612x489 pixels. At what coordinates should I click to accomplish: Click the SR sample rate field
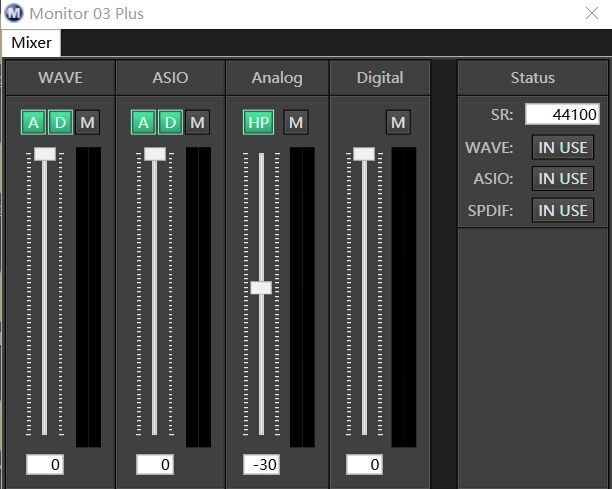(x=562, y=114)
